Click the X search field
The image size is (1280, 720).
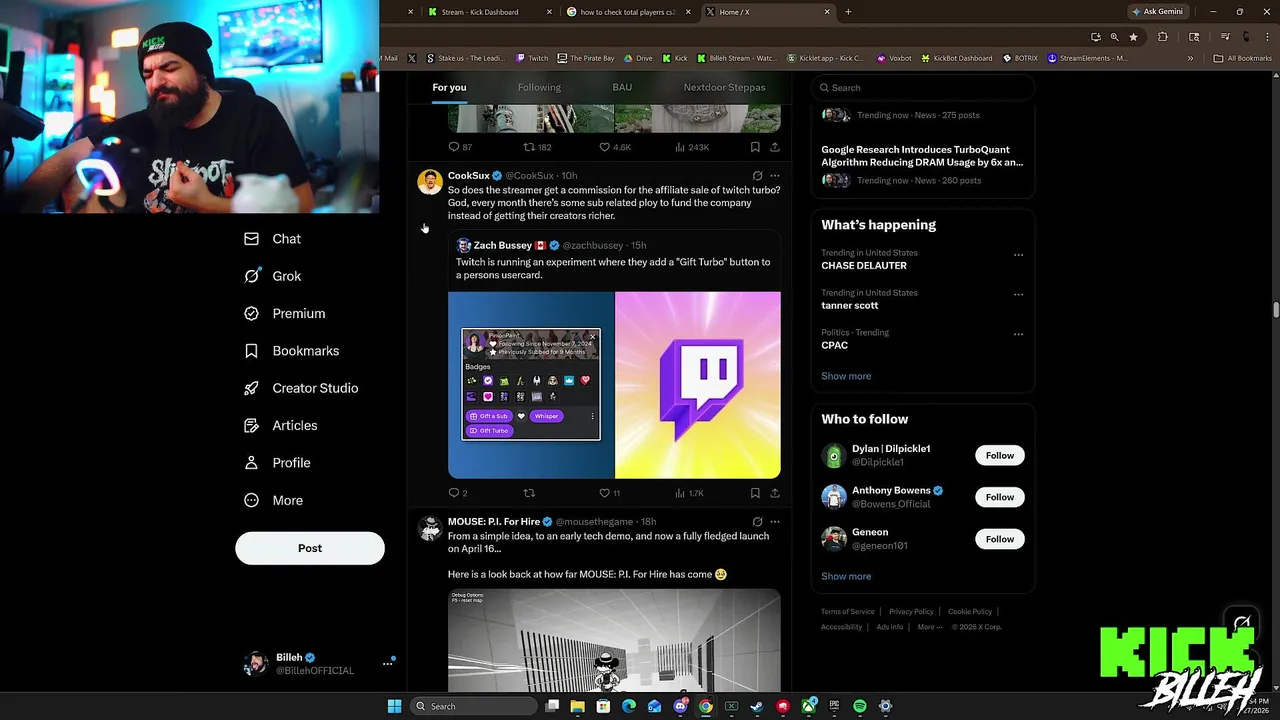coord(922,88)
